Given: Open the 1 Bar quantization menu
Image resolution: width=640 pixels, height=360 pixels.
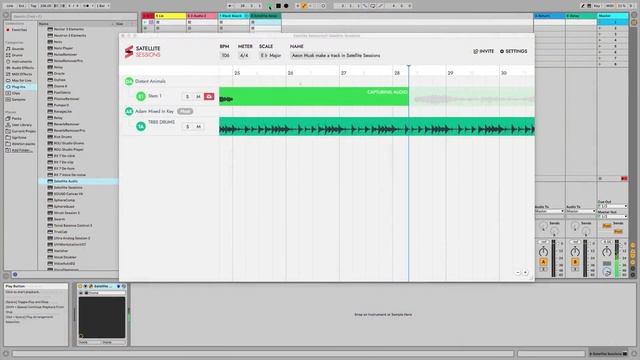Looking at the screenshot, I should pyautogui.click(x=102, y=6).
